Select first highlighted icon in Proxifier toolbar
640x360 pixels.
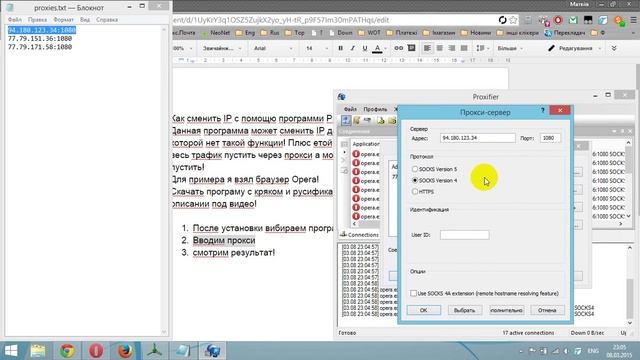click(x=346, y=120)
